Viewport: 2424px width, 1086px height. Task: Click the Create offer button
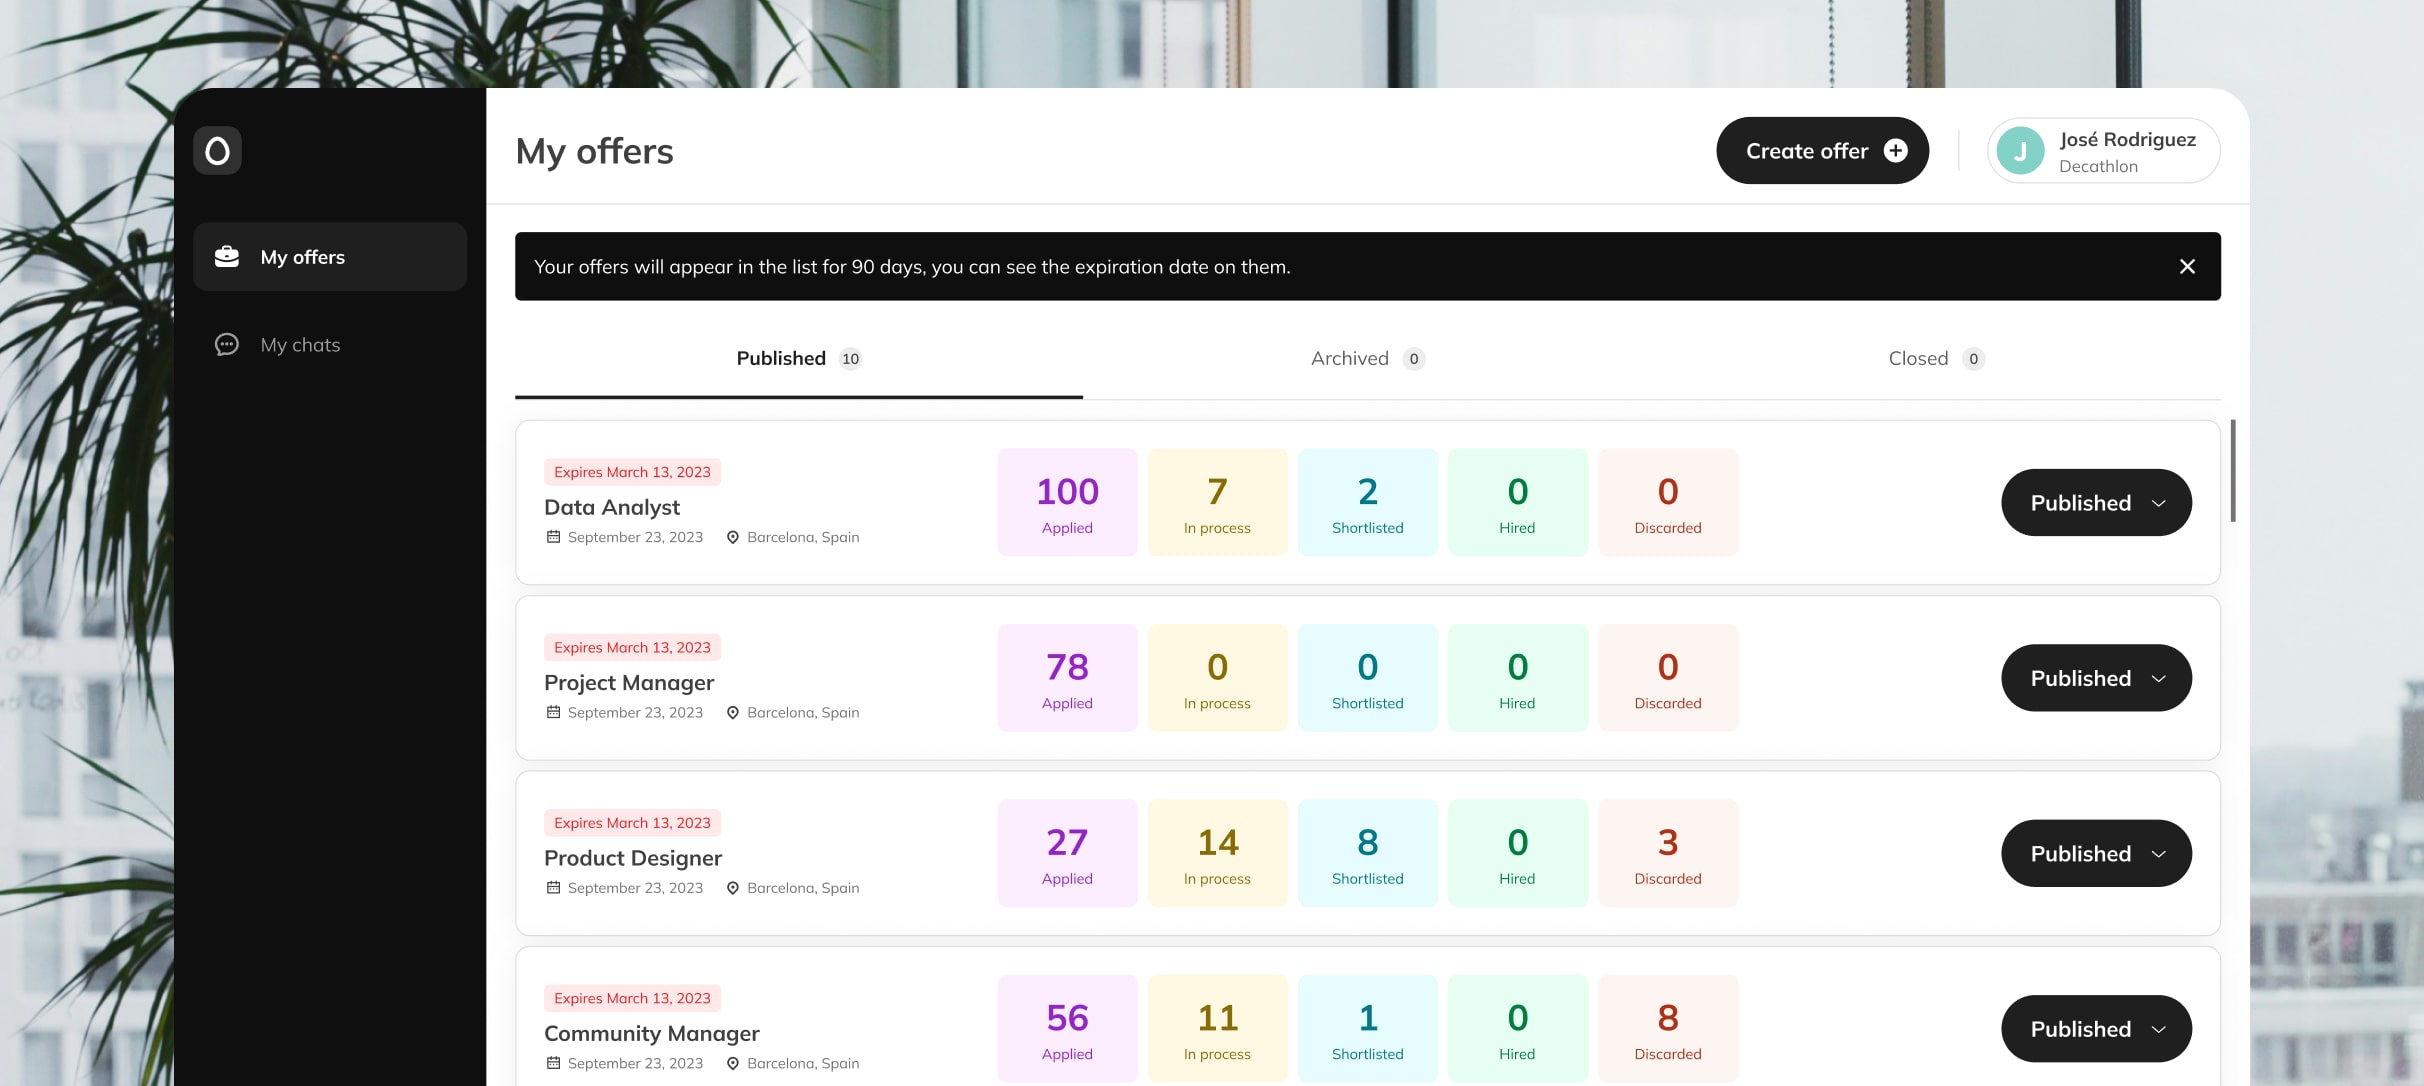(x=1806, y=151)
